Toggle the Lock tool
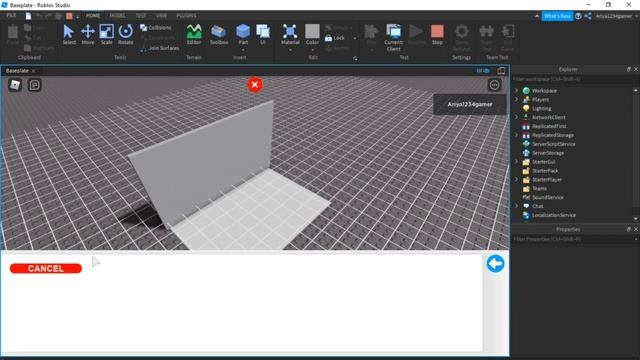 [335, 38]
